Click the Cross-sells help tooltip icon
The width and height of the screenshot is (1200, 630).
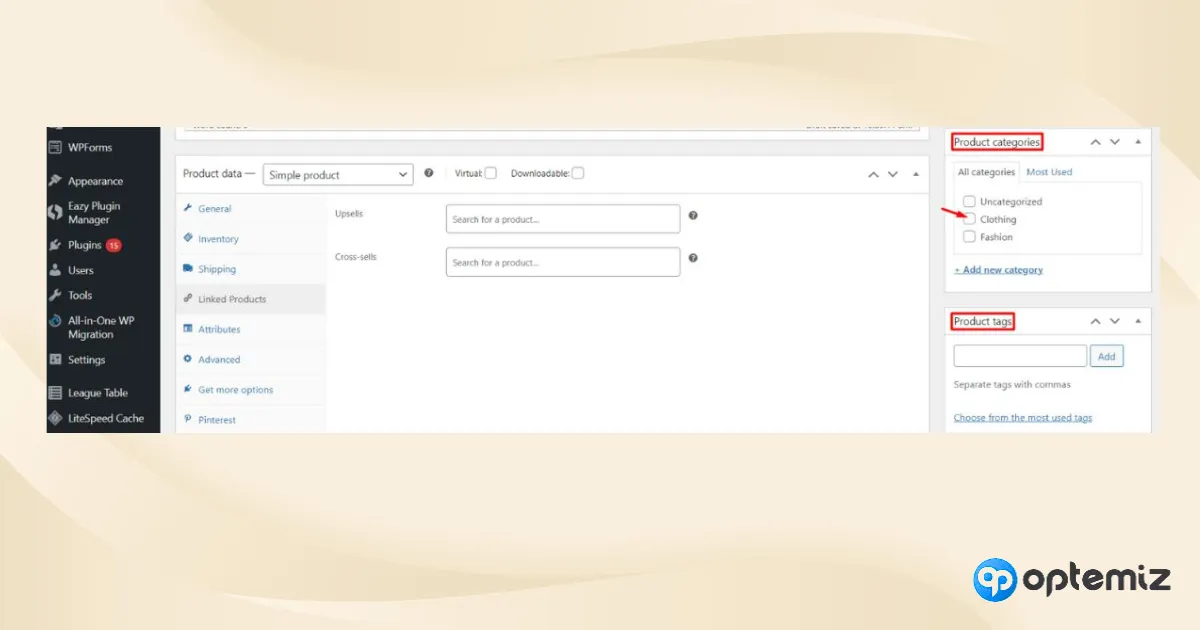point(693,258)
